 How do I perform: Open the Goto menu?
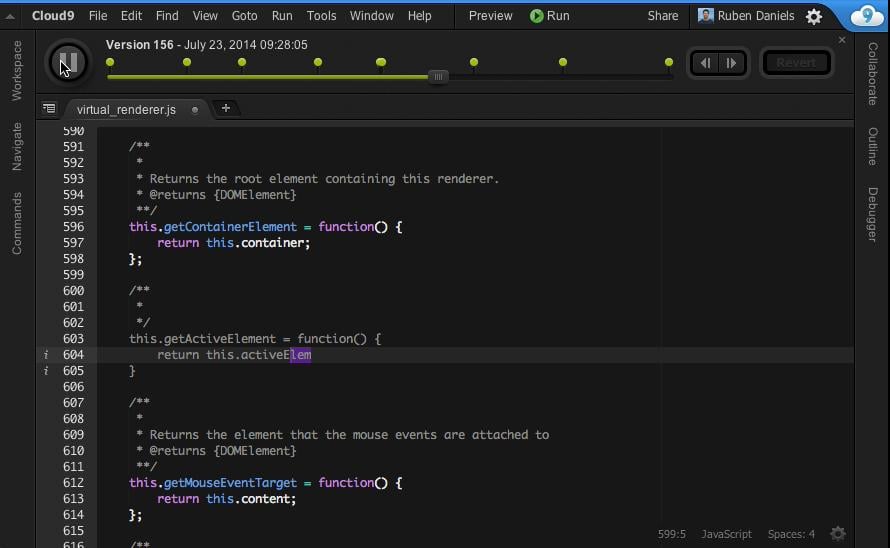click(244, 16)
